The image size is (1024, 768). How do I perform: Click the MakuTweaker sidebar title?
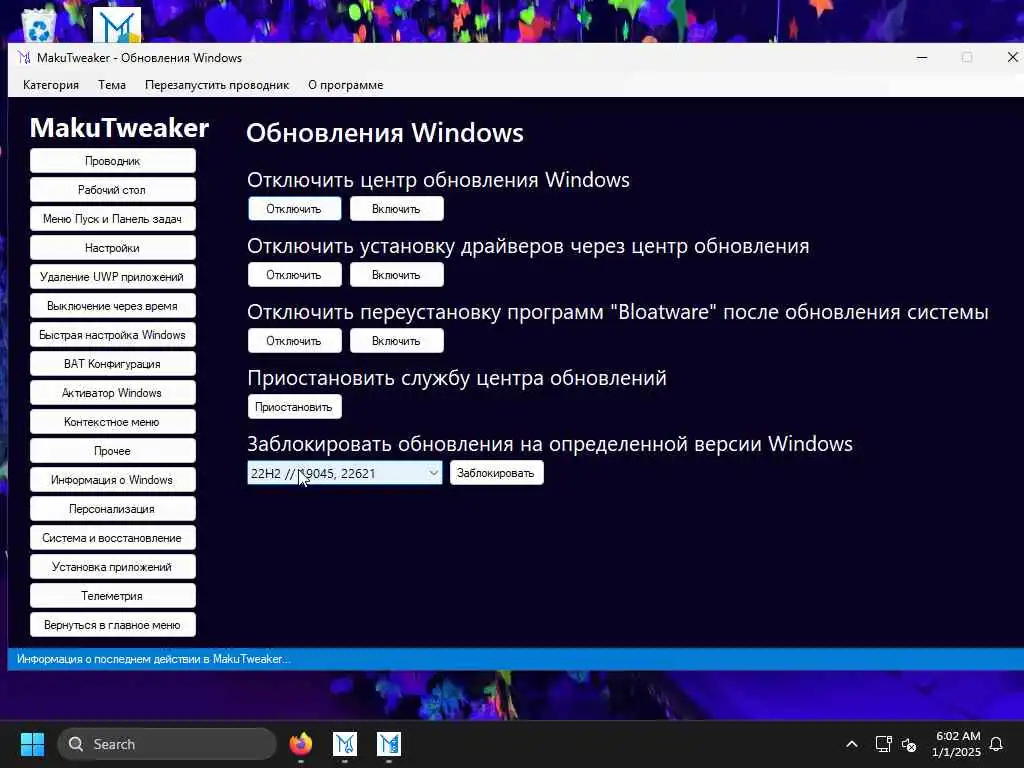coord(120,127)
